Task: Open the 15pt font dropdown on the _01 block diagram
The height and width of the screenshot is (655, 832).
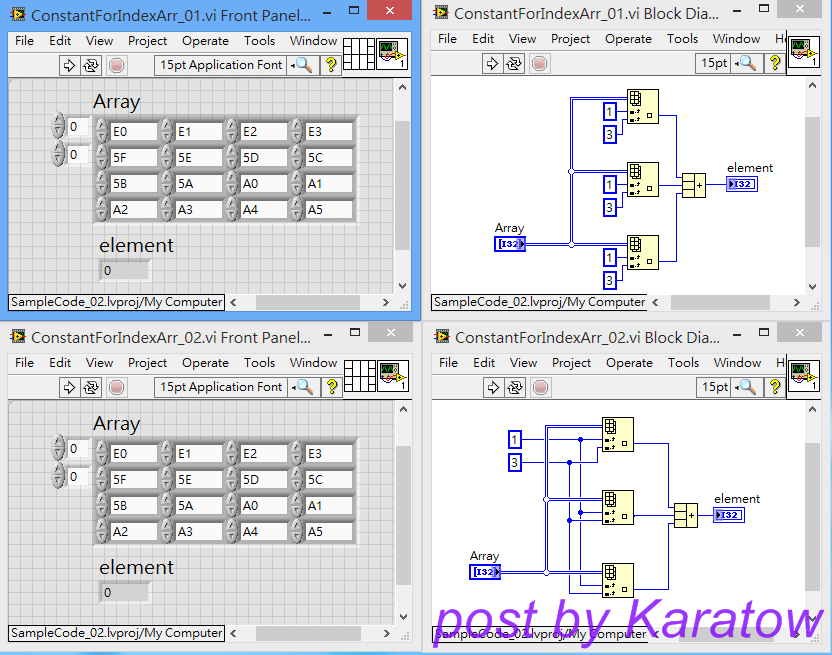Action: click(x=713, y=63)
